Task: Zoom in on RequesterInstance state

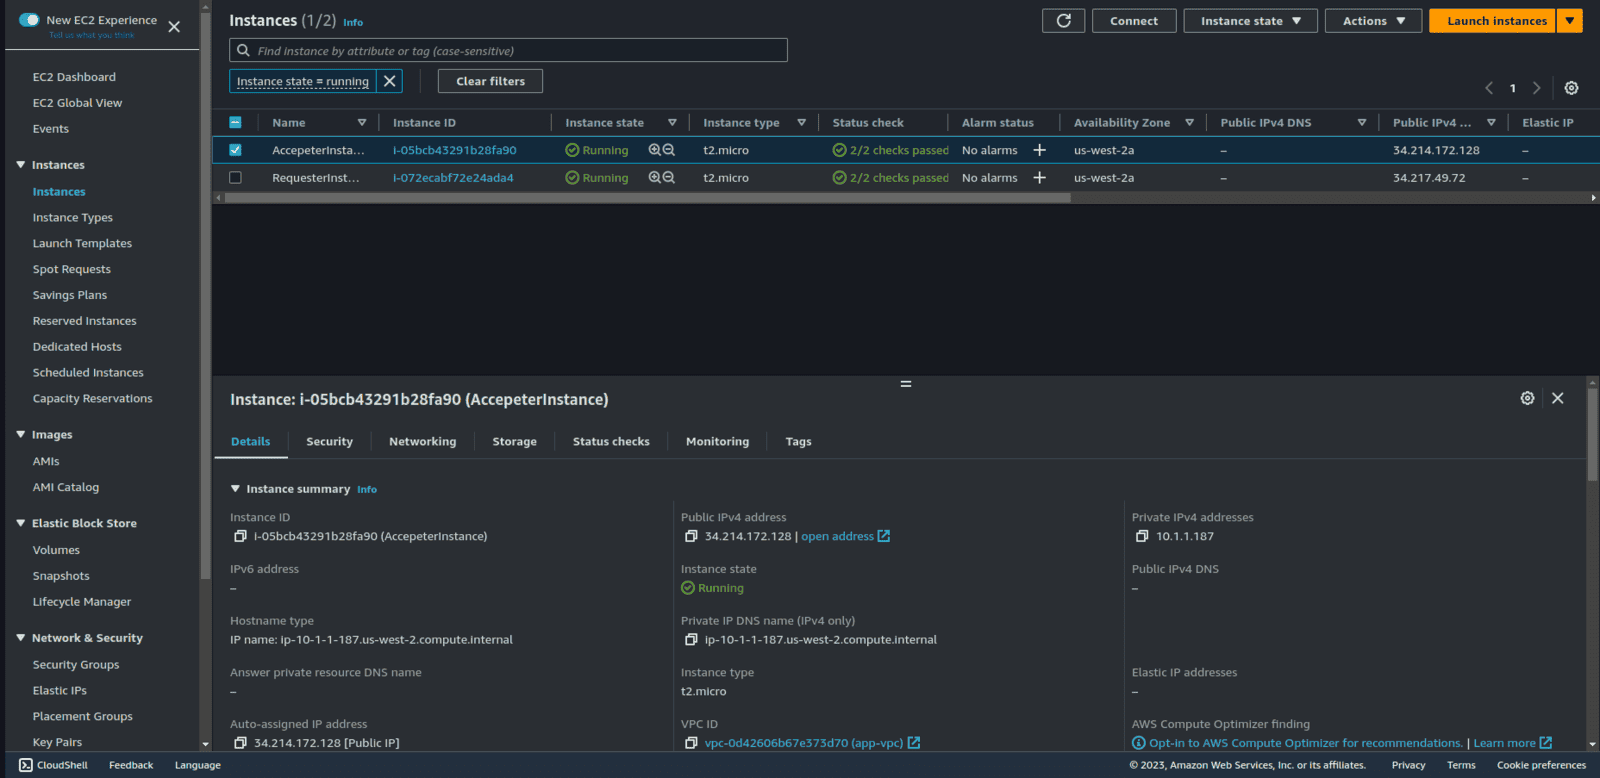Action: (x=655, y=178)
